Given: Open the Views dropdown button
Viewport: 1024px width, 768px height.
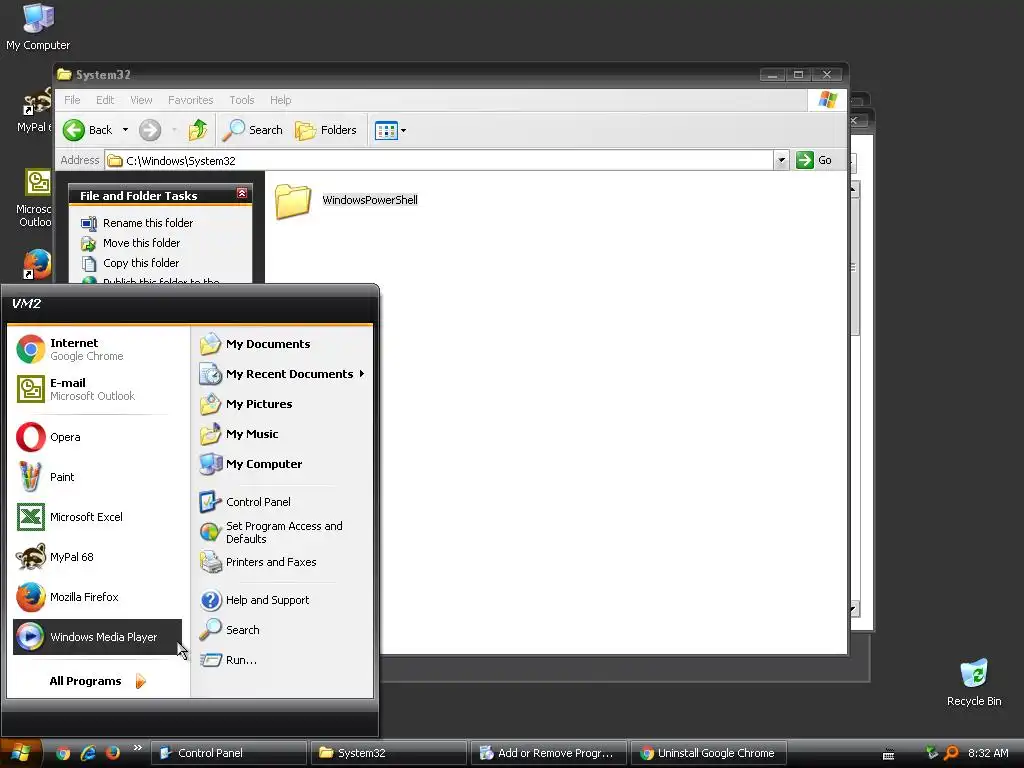Looking at the screenshot, I should (x=390, y=131).
